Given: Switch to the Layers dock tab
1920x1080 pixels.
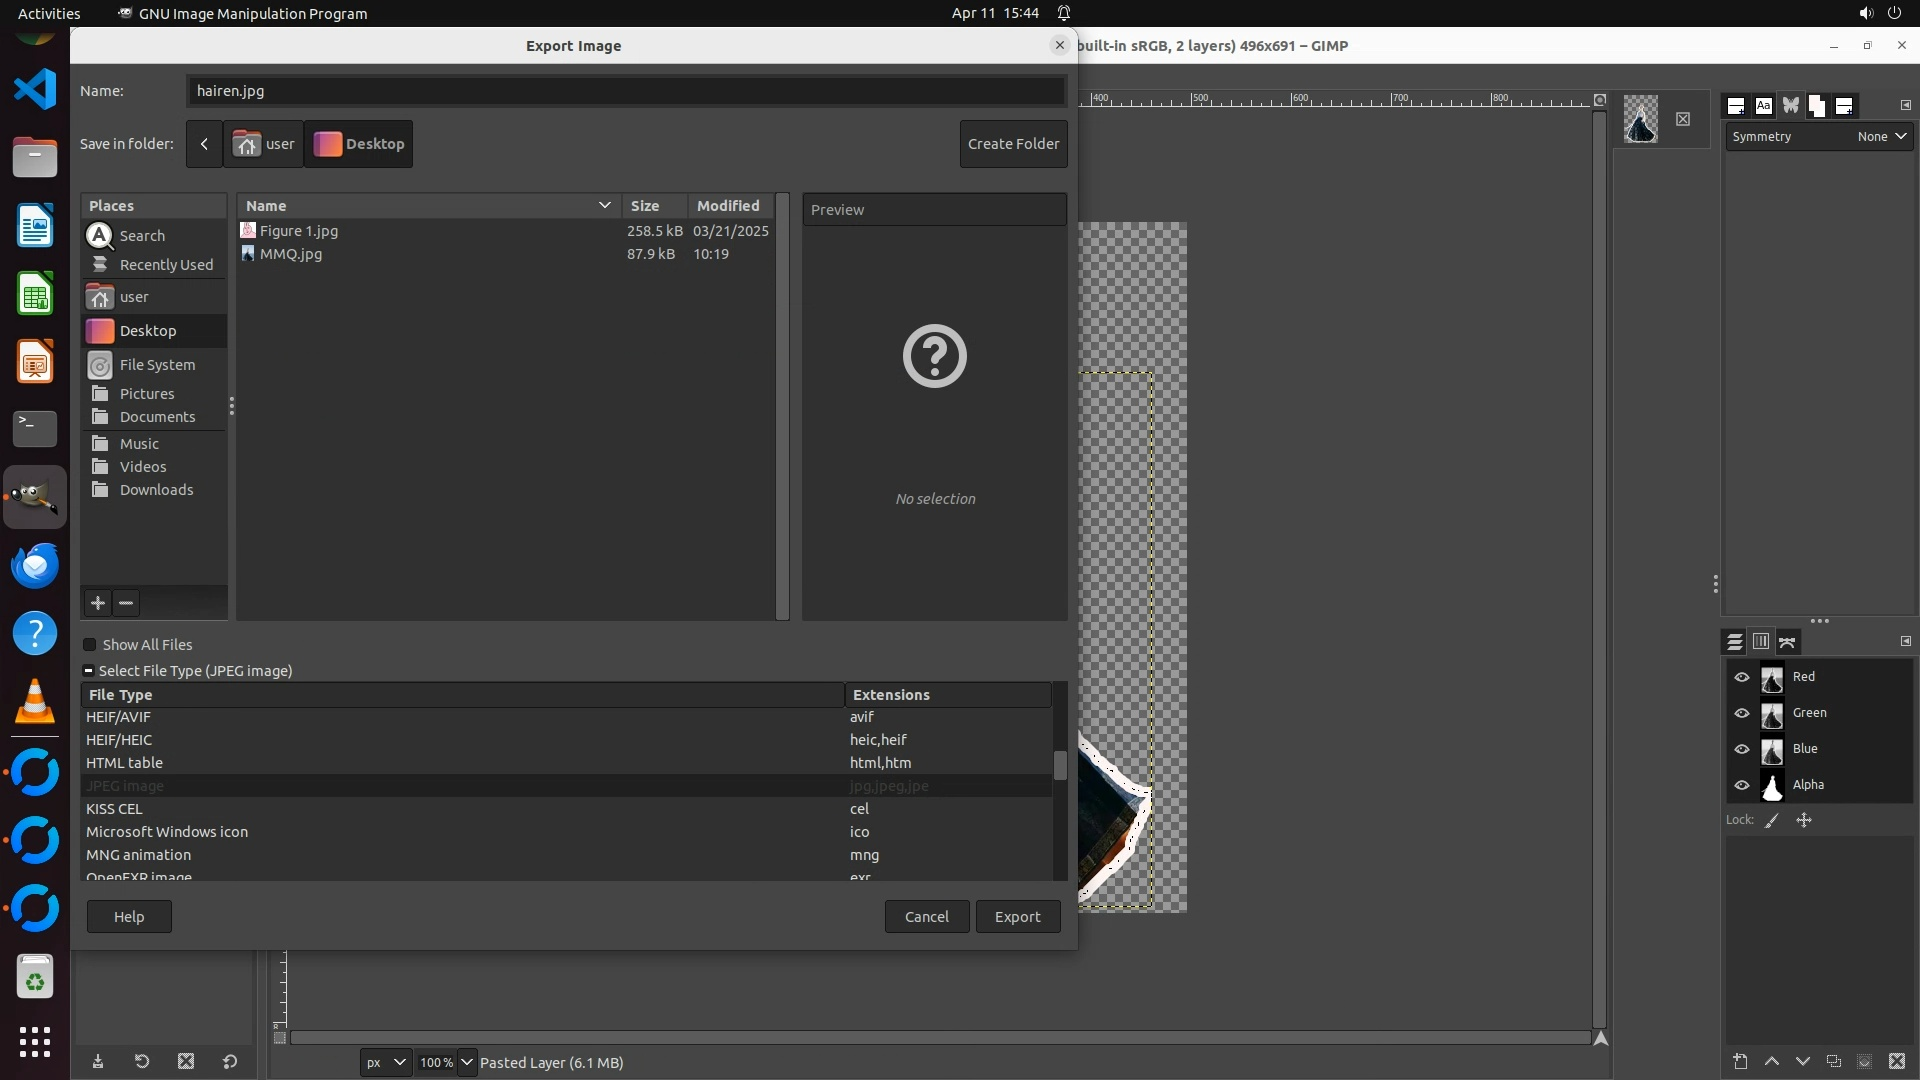Looking at the screenshot, I should (1735, 642).
